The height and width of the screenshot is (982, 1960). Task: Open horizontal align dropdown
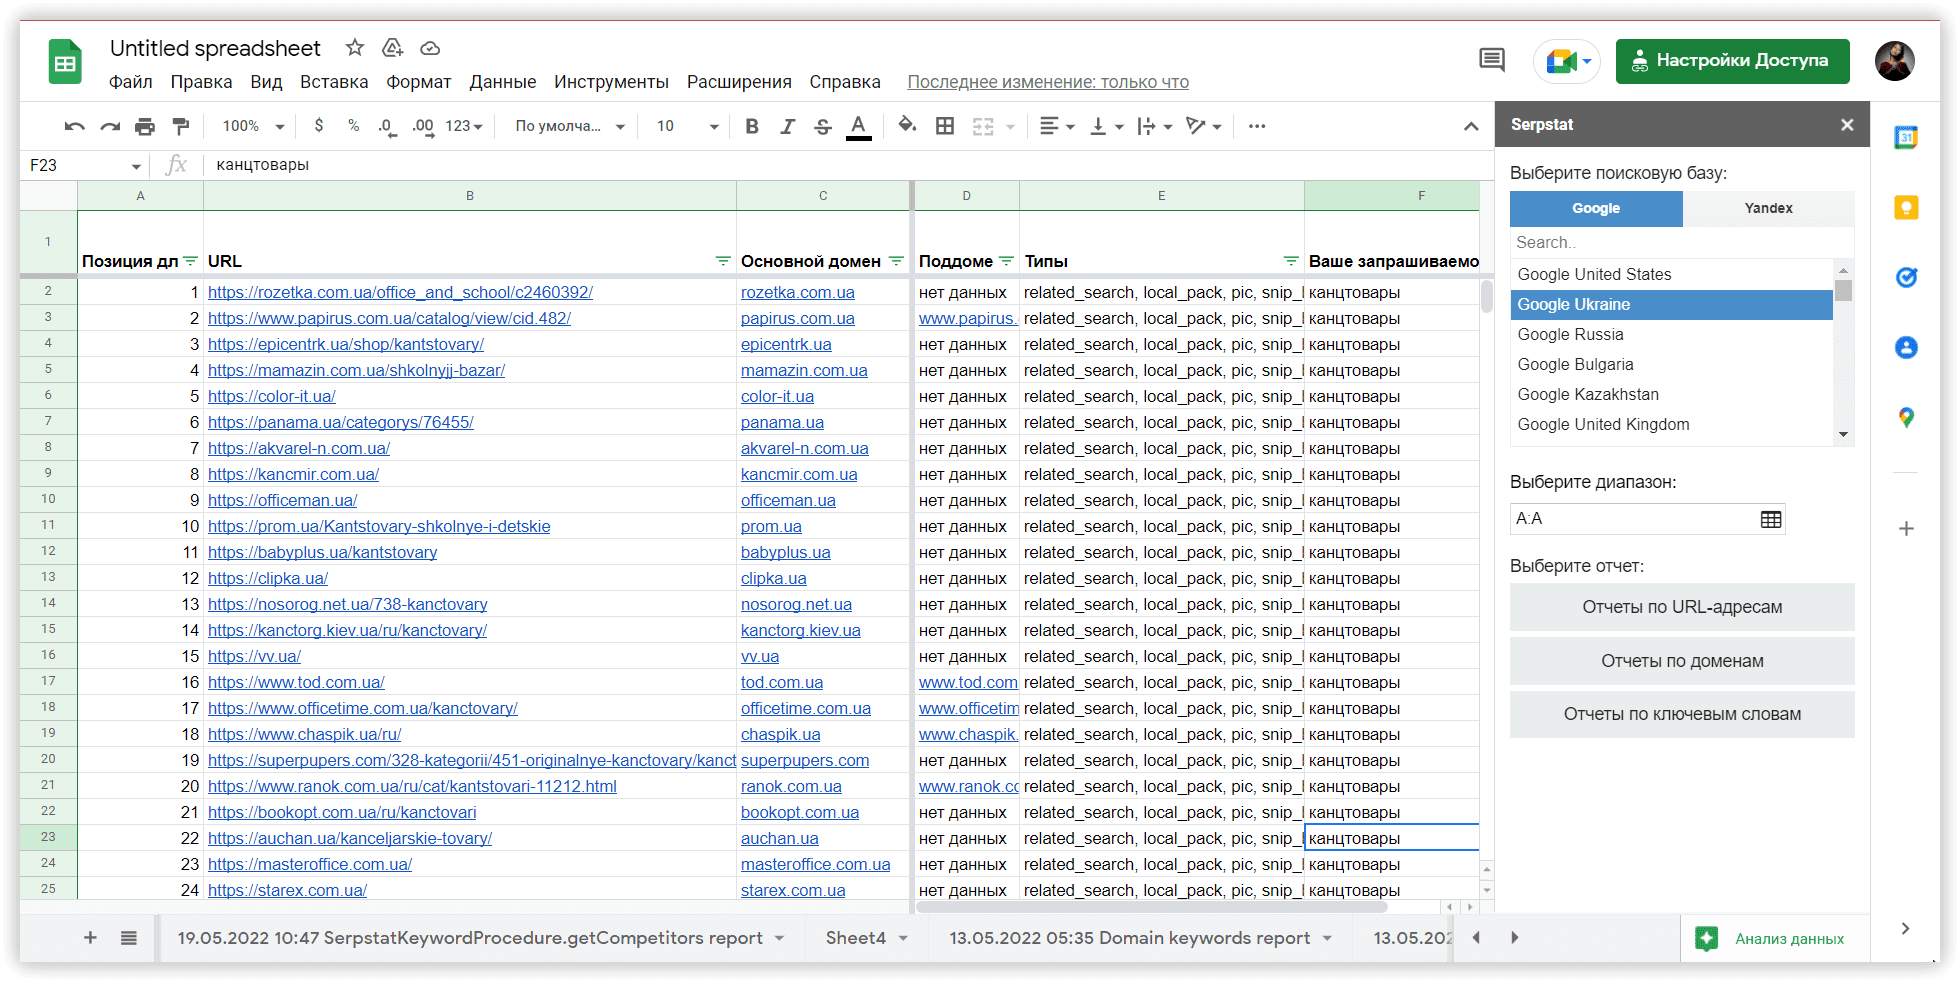(1057, 126)
